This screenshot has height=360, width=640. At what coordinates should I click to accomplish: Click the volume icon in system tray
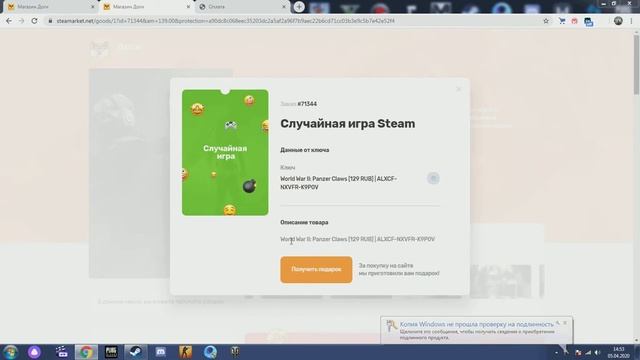pos(597,352)
